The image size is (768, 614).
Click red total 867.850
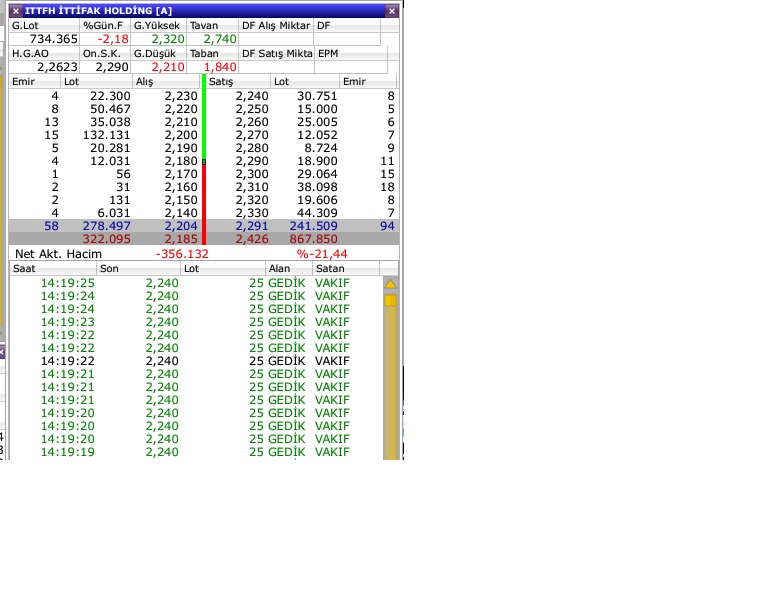pyautogui.click(x=313, y=239)
